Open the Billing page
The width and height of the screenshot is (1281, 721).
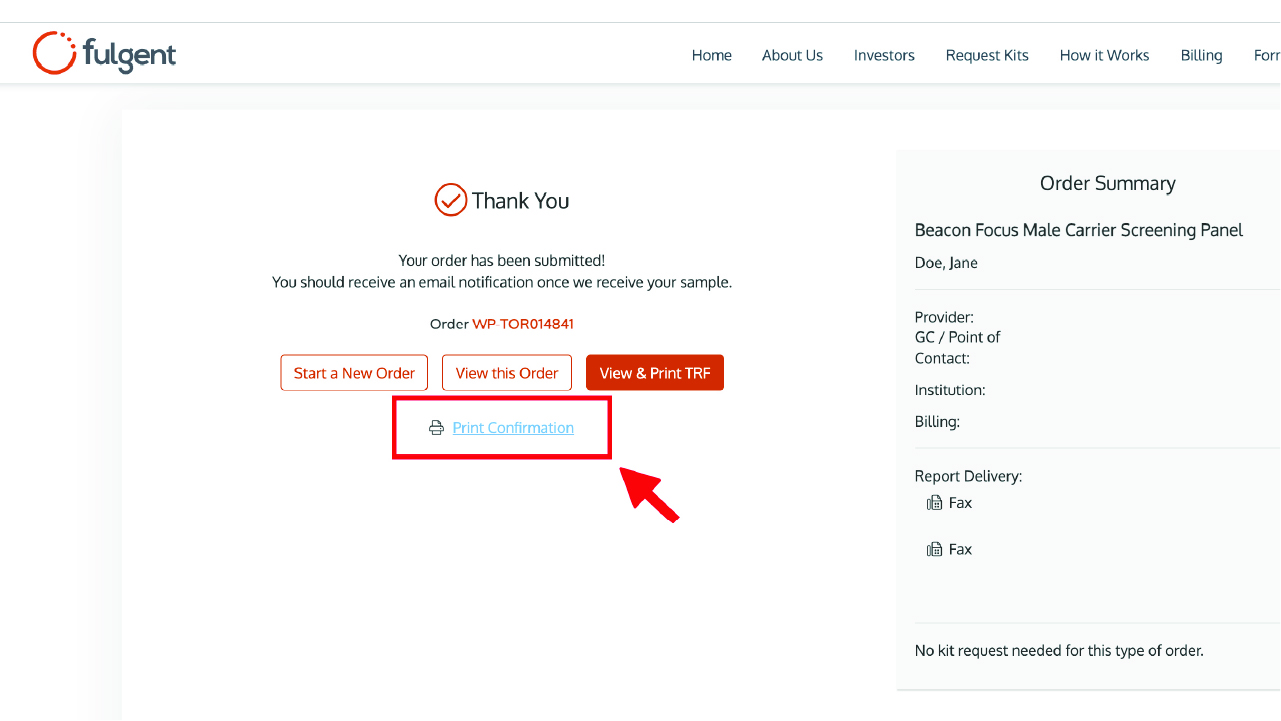click(x=1201, y=55)
